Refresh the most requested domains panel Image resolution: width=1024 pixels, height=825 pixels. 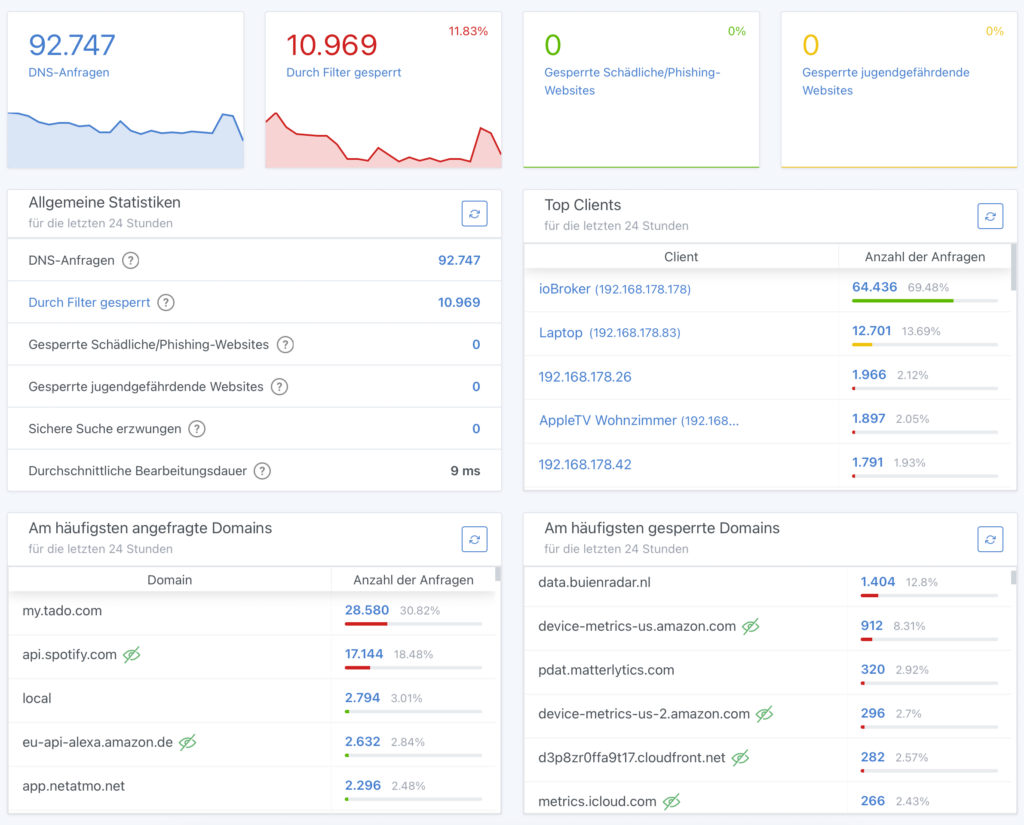(x=474, y=538)
